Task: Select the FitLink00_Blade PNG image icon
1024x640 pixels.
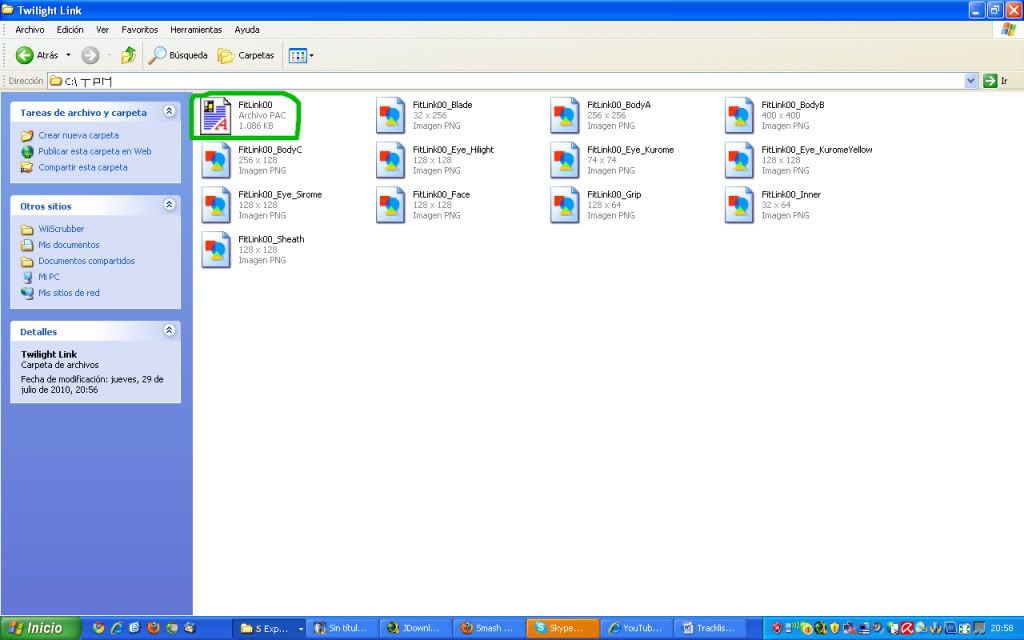Action: click(x=391, y=116)
